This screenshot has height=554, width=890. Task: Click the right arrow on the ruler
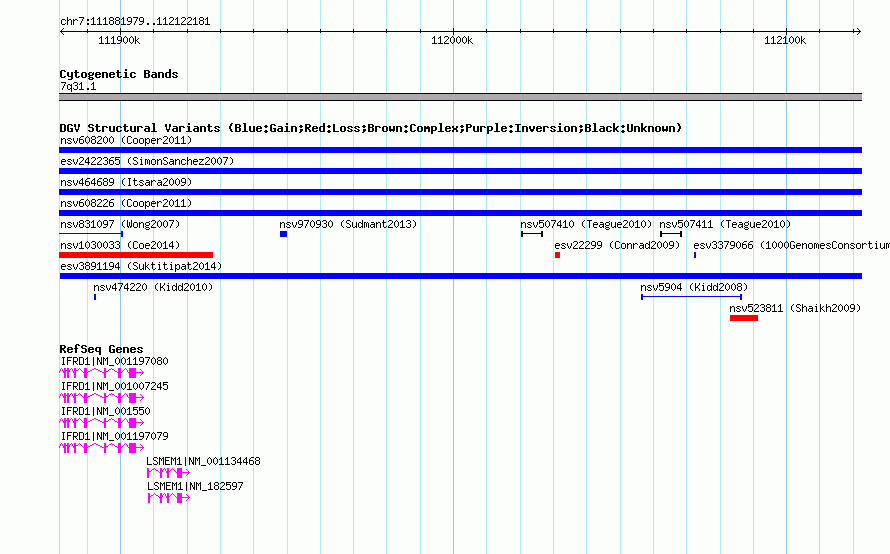point(858,31)
